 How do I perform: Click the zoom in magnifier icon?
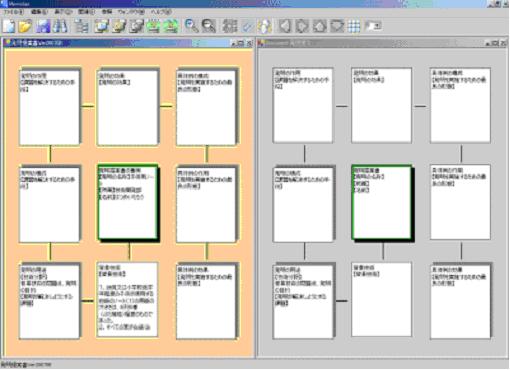[191, 26]
